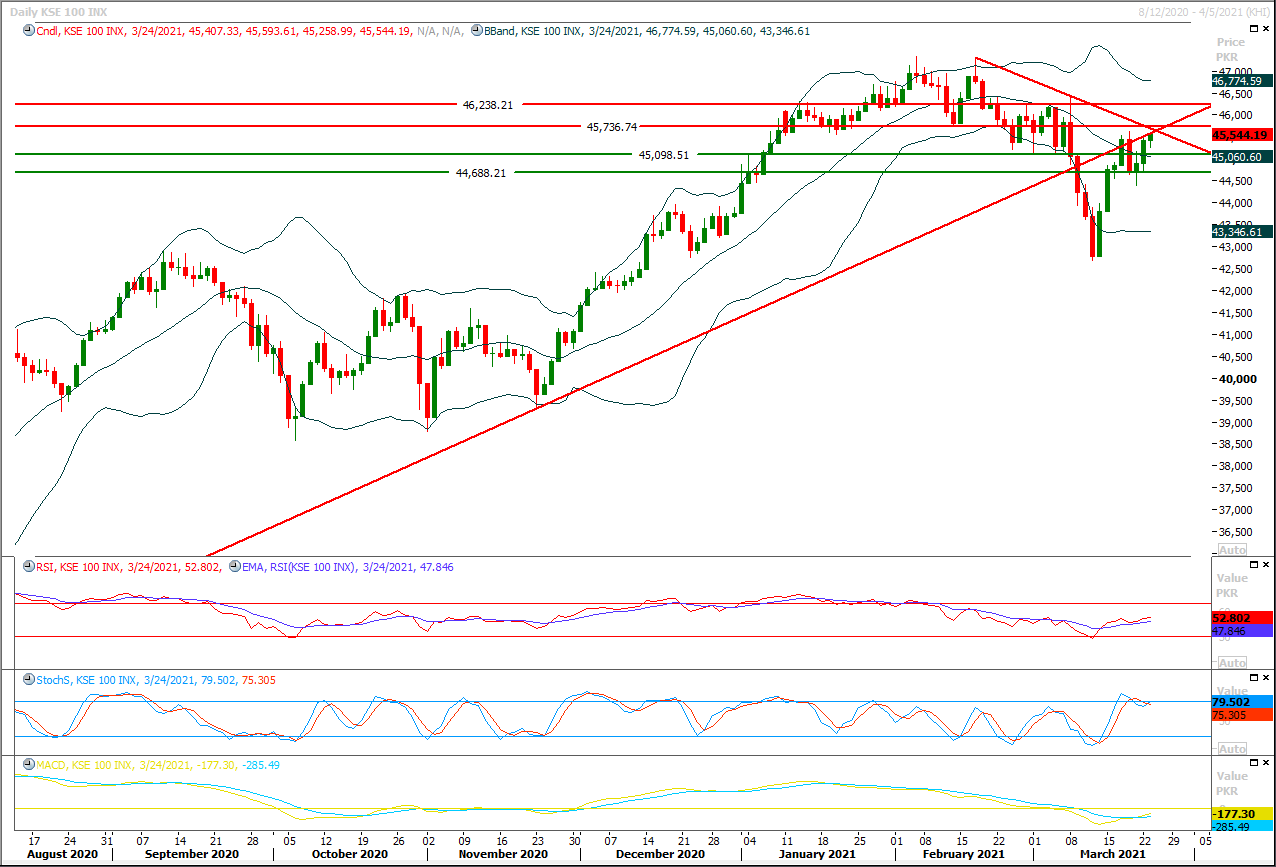Click the 44,688.21 support line label
This screenshot has width=1276, height=867.
click(481, 173)
